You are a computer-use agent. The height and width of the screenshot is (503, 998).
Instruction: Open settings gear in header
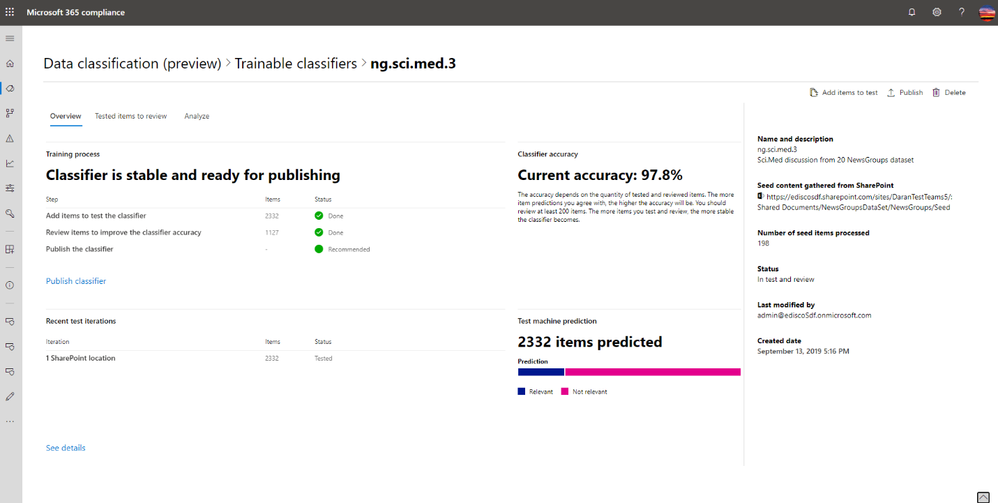tap(936, 12)
